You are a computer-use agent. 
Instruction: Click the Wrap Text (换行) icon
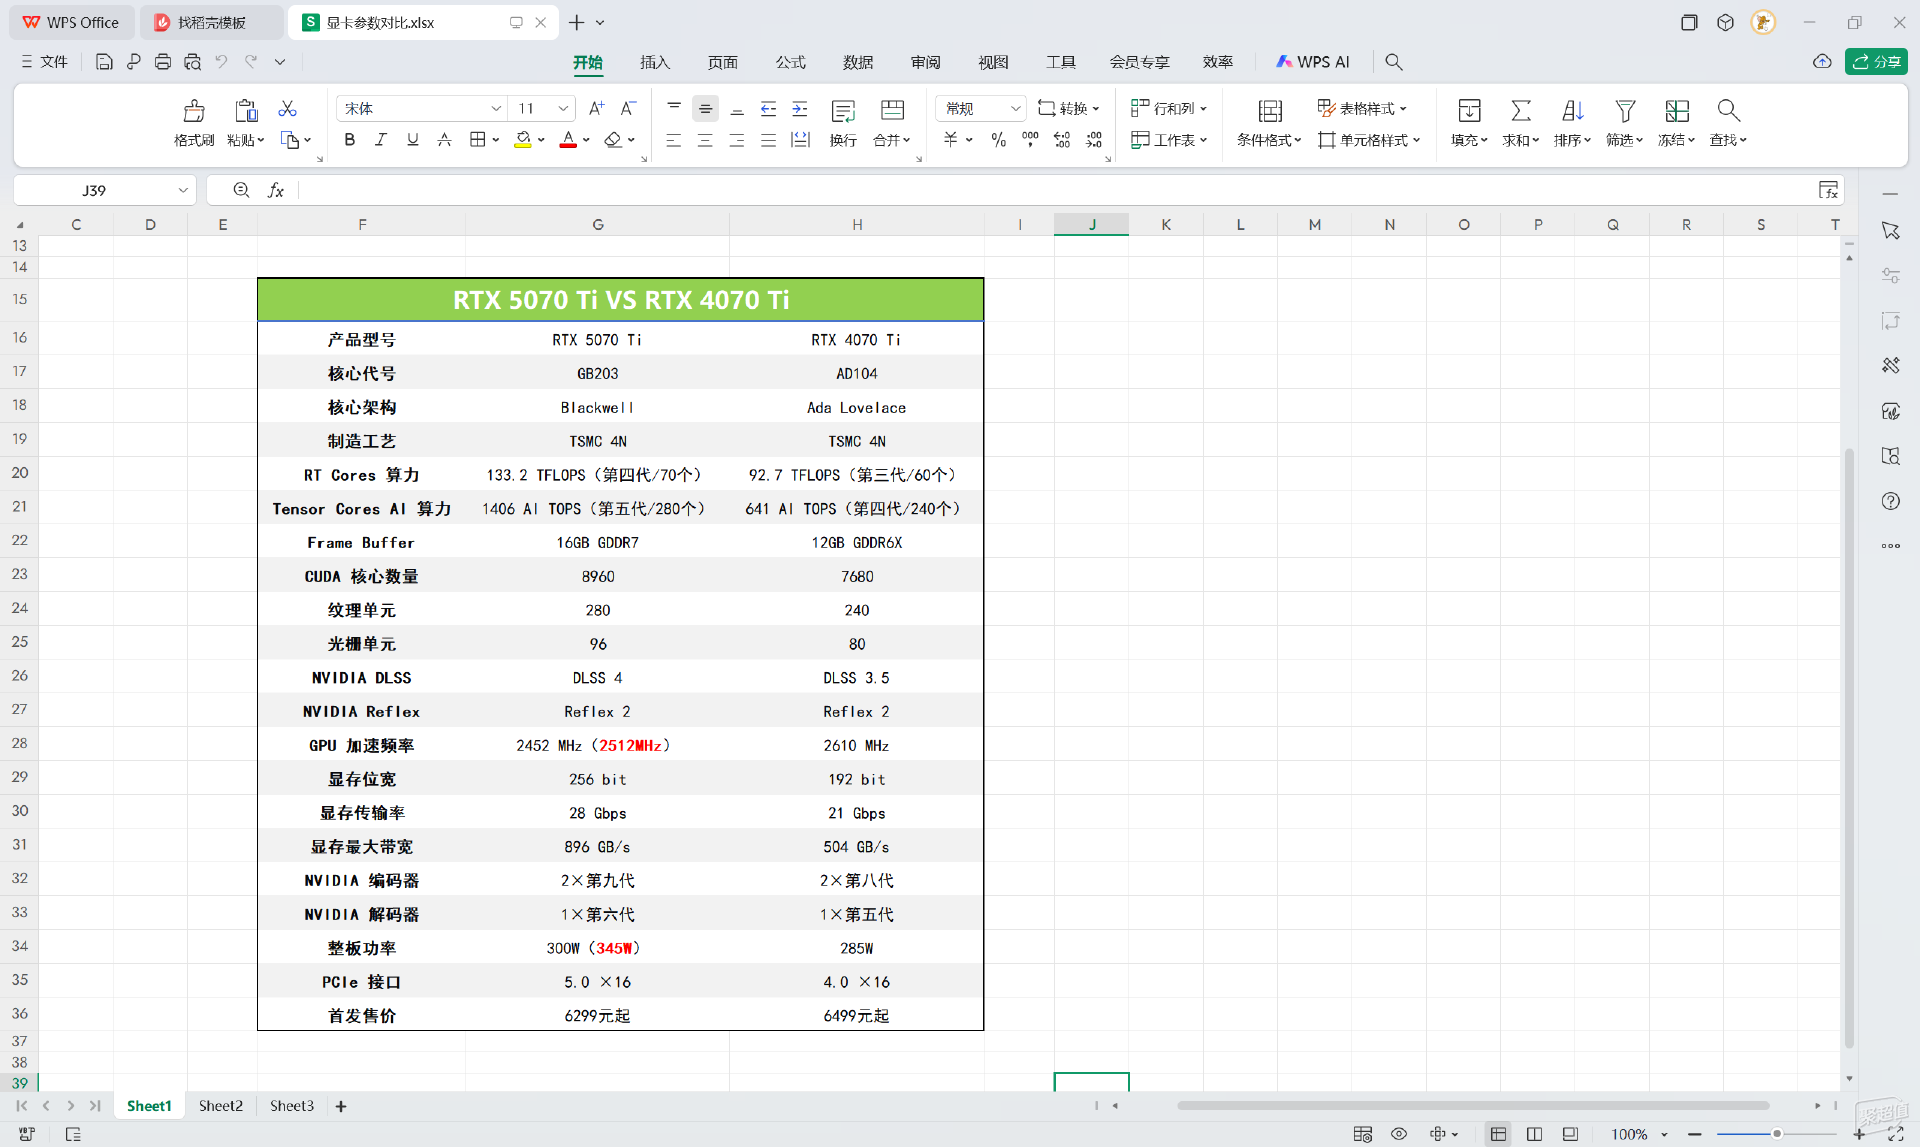pyautogui.click(x=843, y=110)
